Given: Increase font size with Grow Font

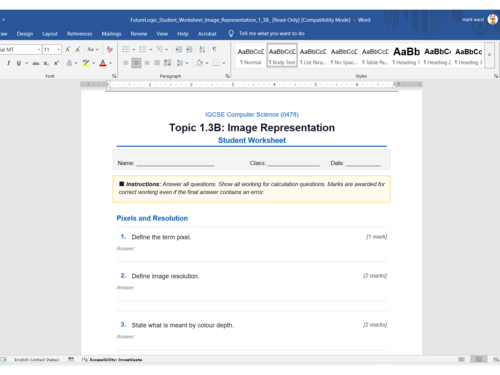Looking at the screenshot, I should (68, 50).
